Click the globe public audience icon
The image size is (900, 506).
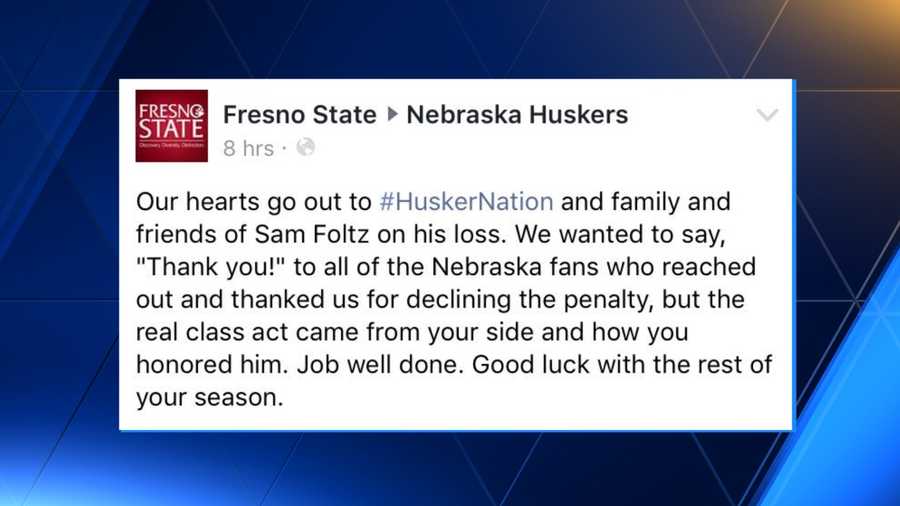[x=305, y=147]
